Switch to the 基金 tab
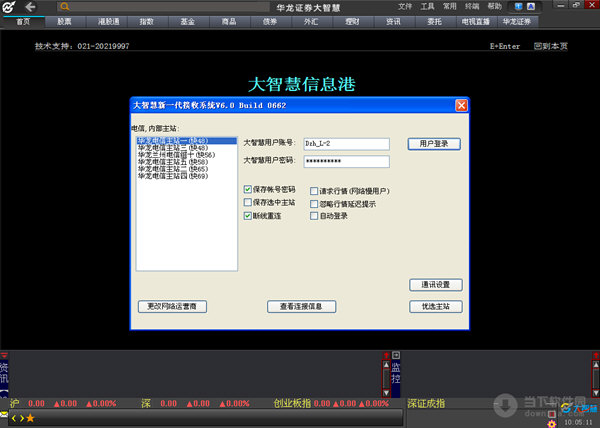600x428 pixels. pos(188,22)
